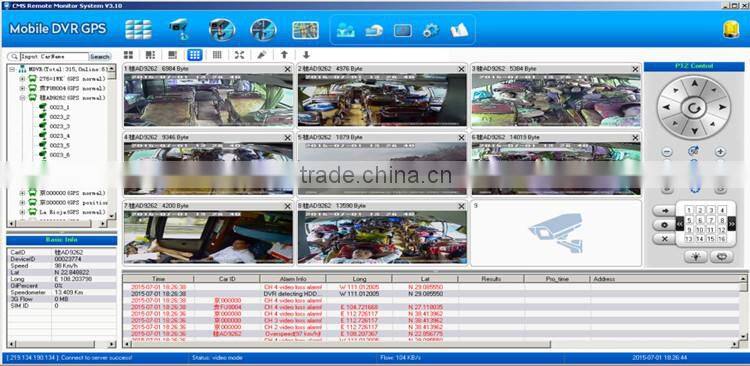Select preset number 1 in PTZ grid
The height and width of the screenshot is (366, 750).
(689, 210)
